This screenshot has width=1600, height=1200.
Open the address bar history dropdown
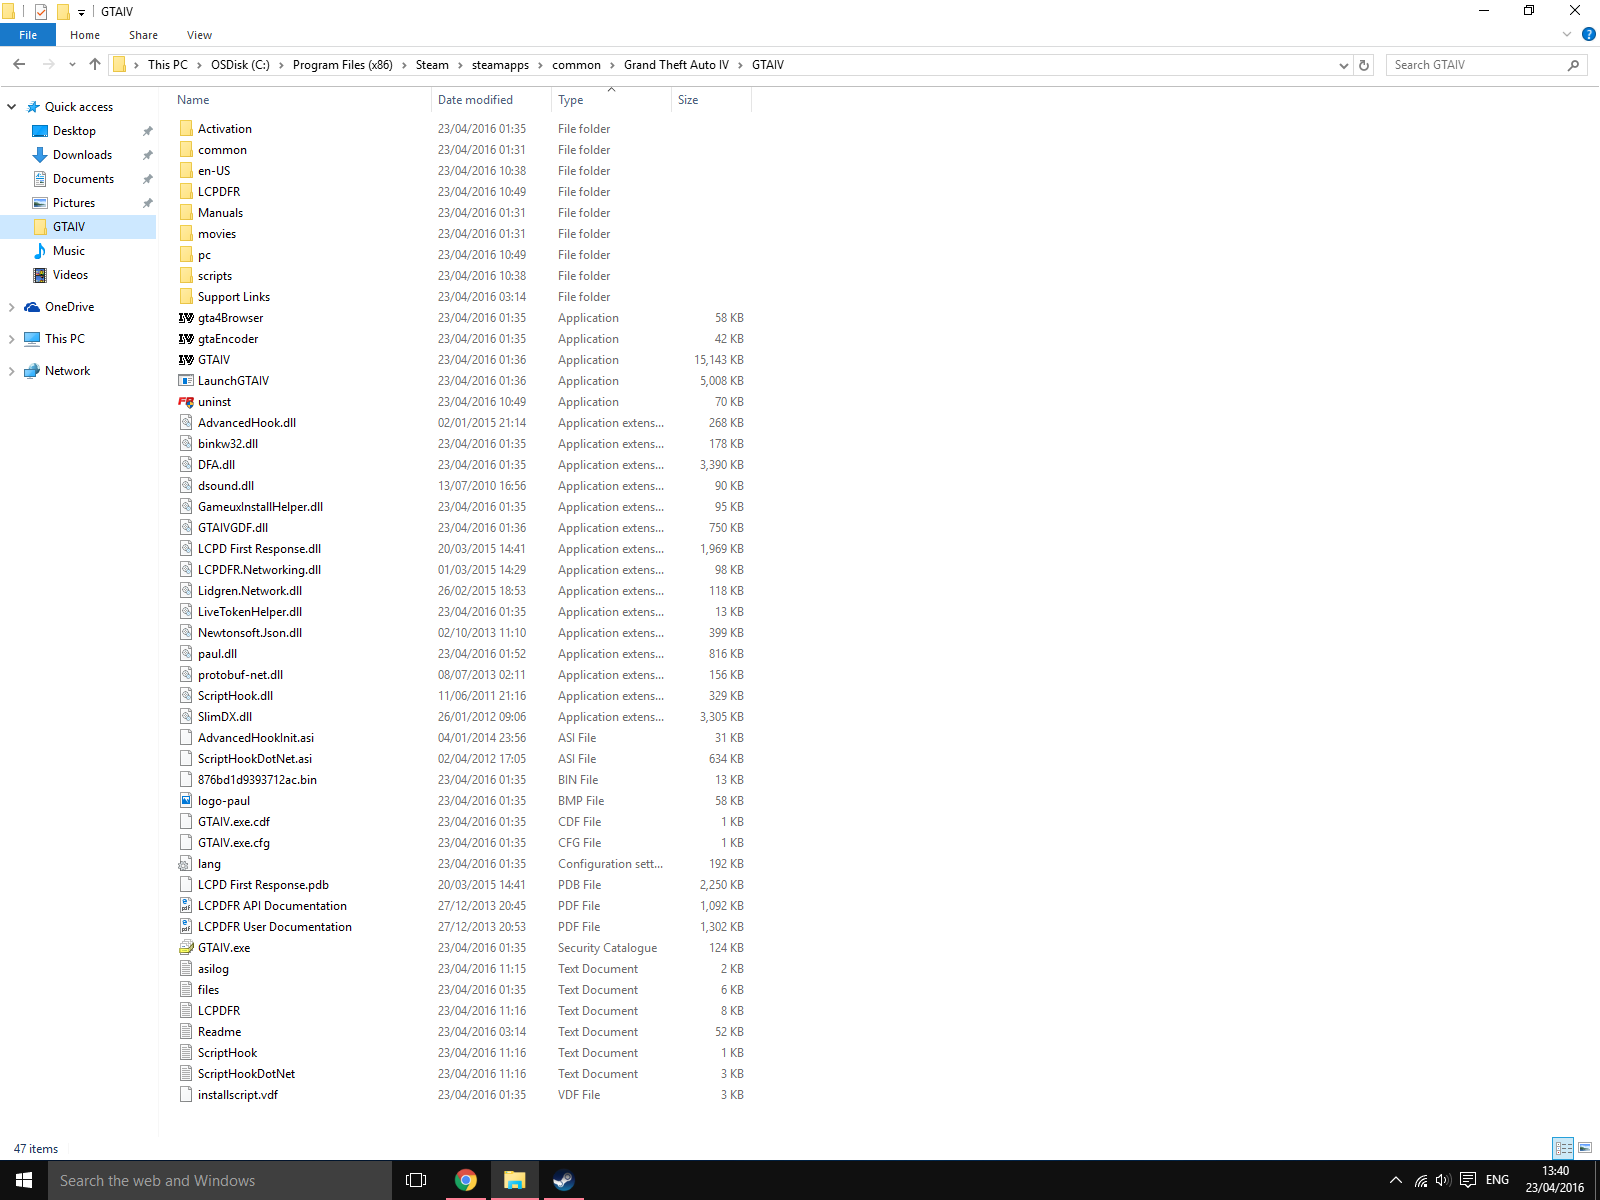point(1343,65)
